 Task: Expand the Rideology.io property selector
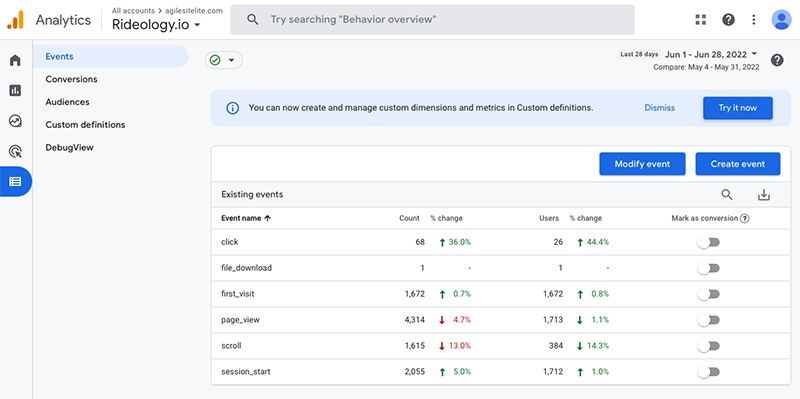click(x=156, y=24)
